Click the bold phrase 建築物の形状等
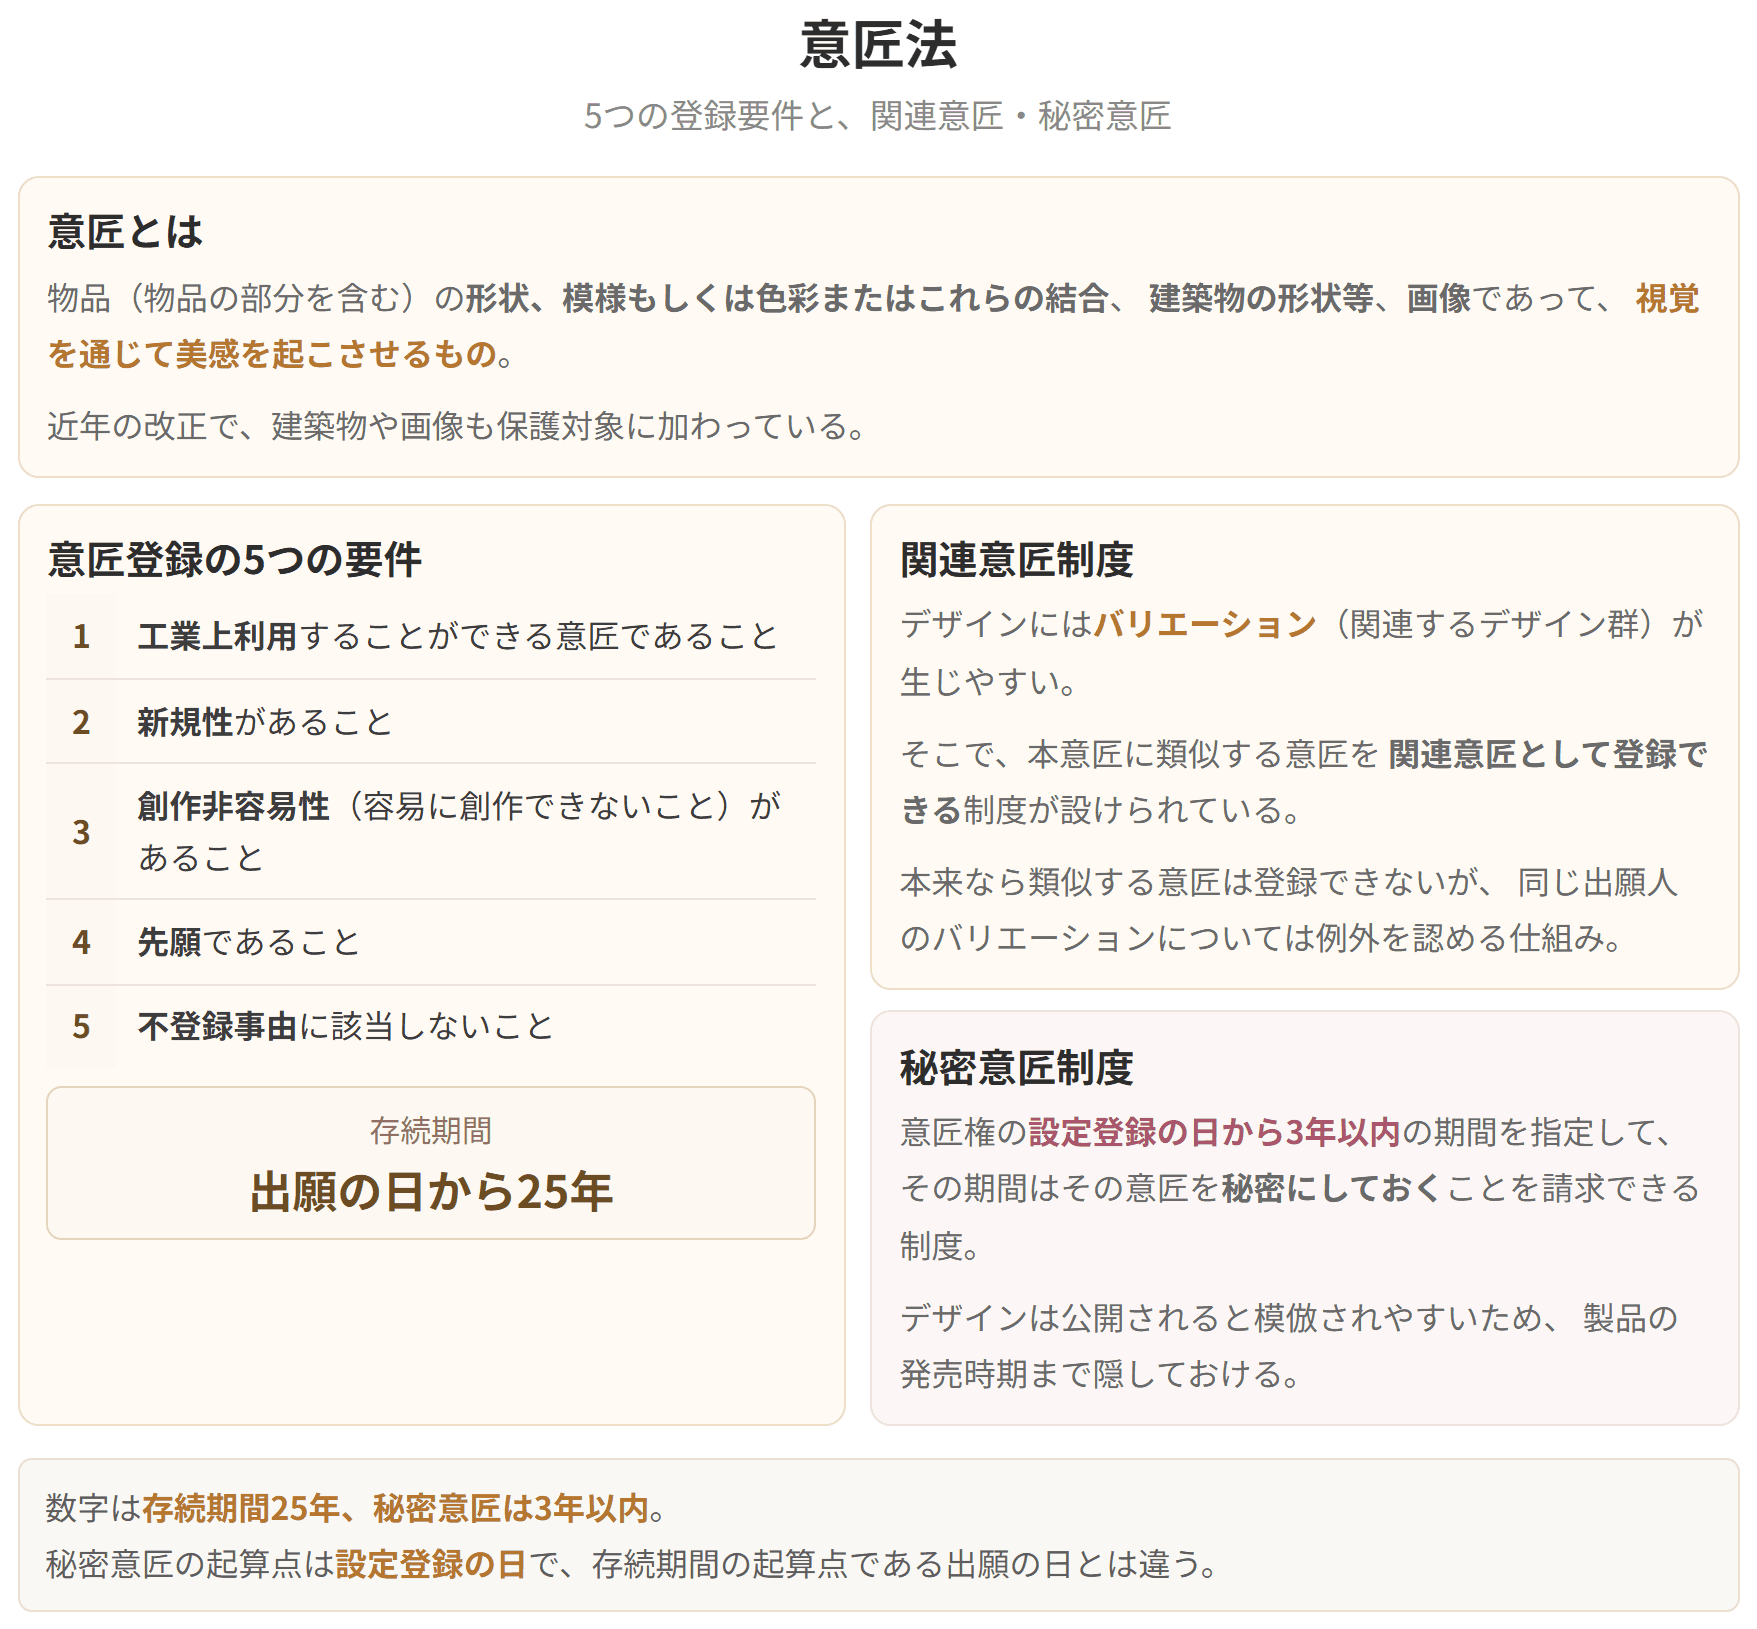1757x1629 pixels. tap(1261, 298)
